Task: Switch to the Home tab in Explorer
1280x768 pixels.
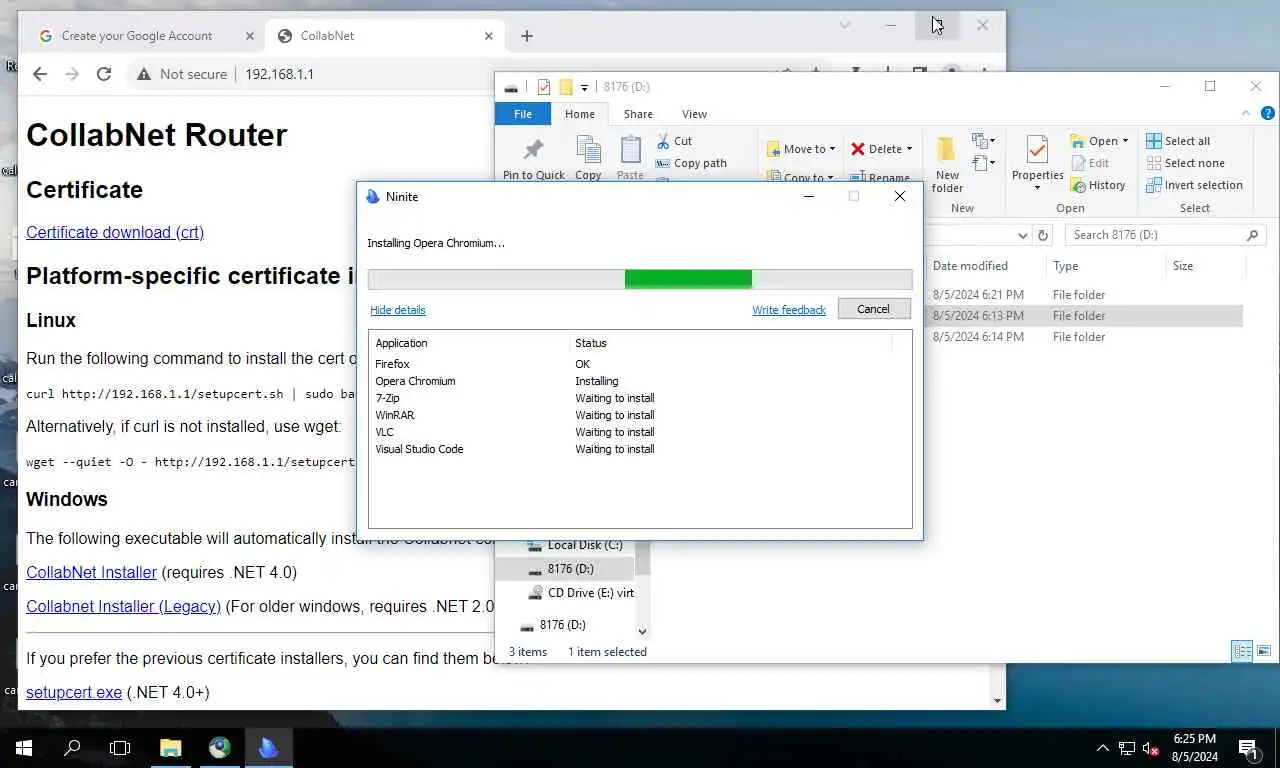Action: pos(580,114)
